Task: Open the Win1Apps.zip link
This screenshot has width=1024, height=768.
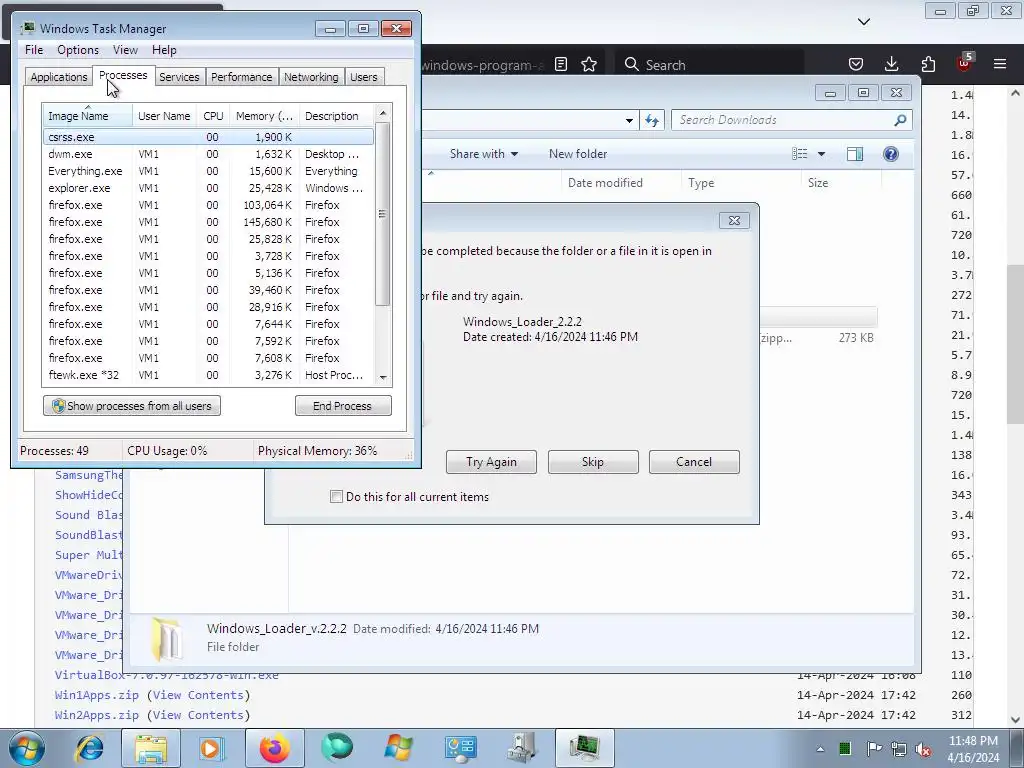Action: point(97,695)
